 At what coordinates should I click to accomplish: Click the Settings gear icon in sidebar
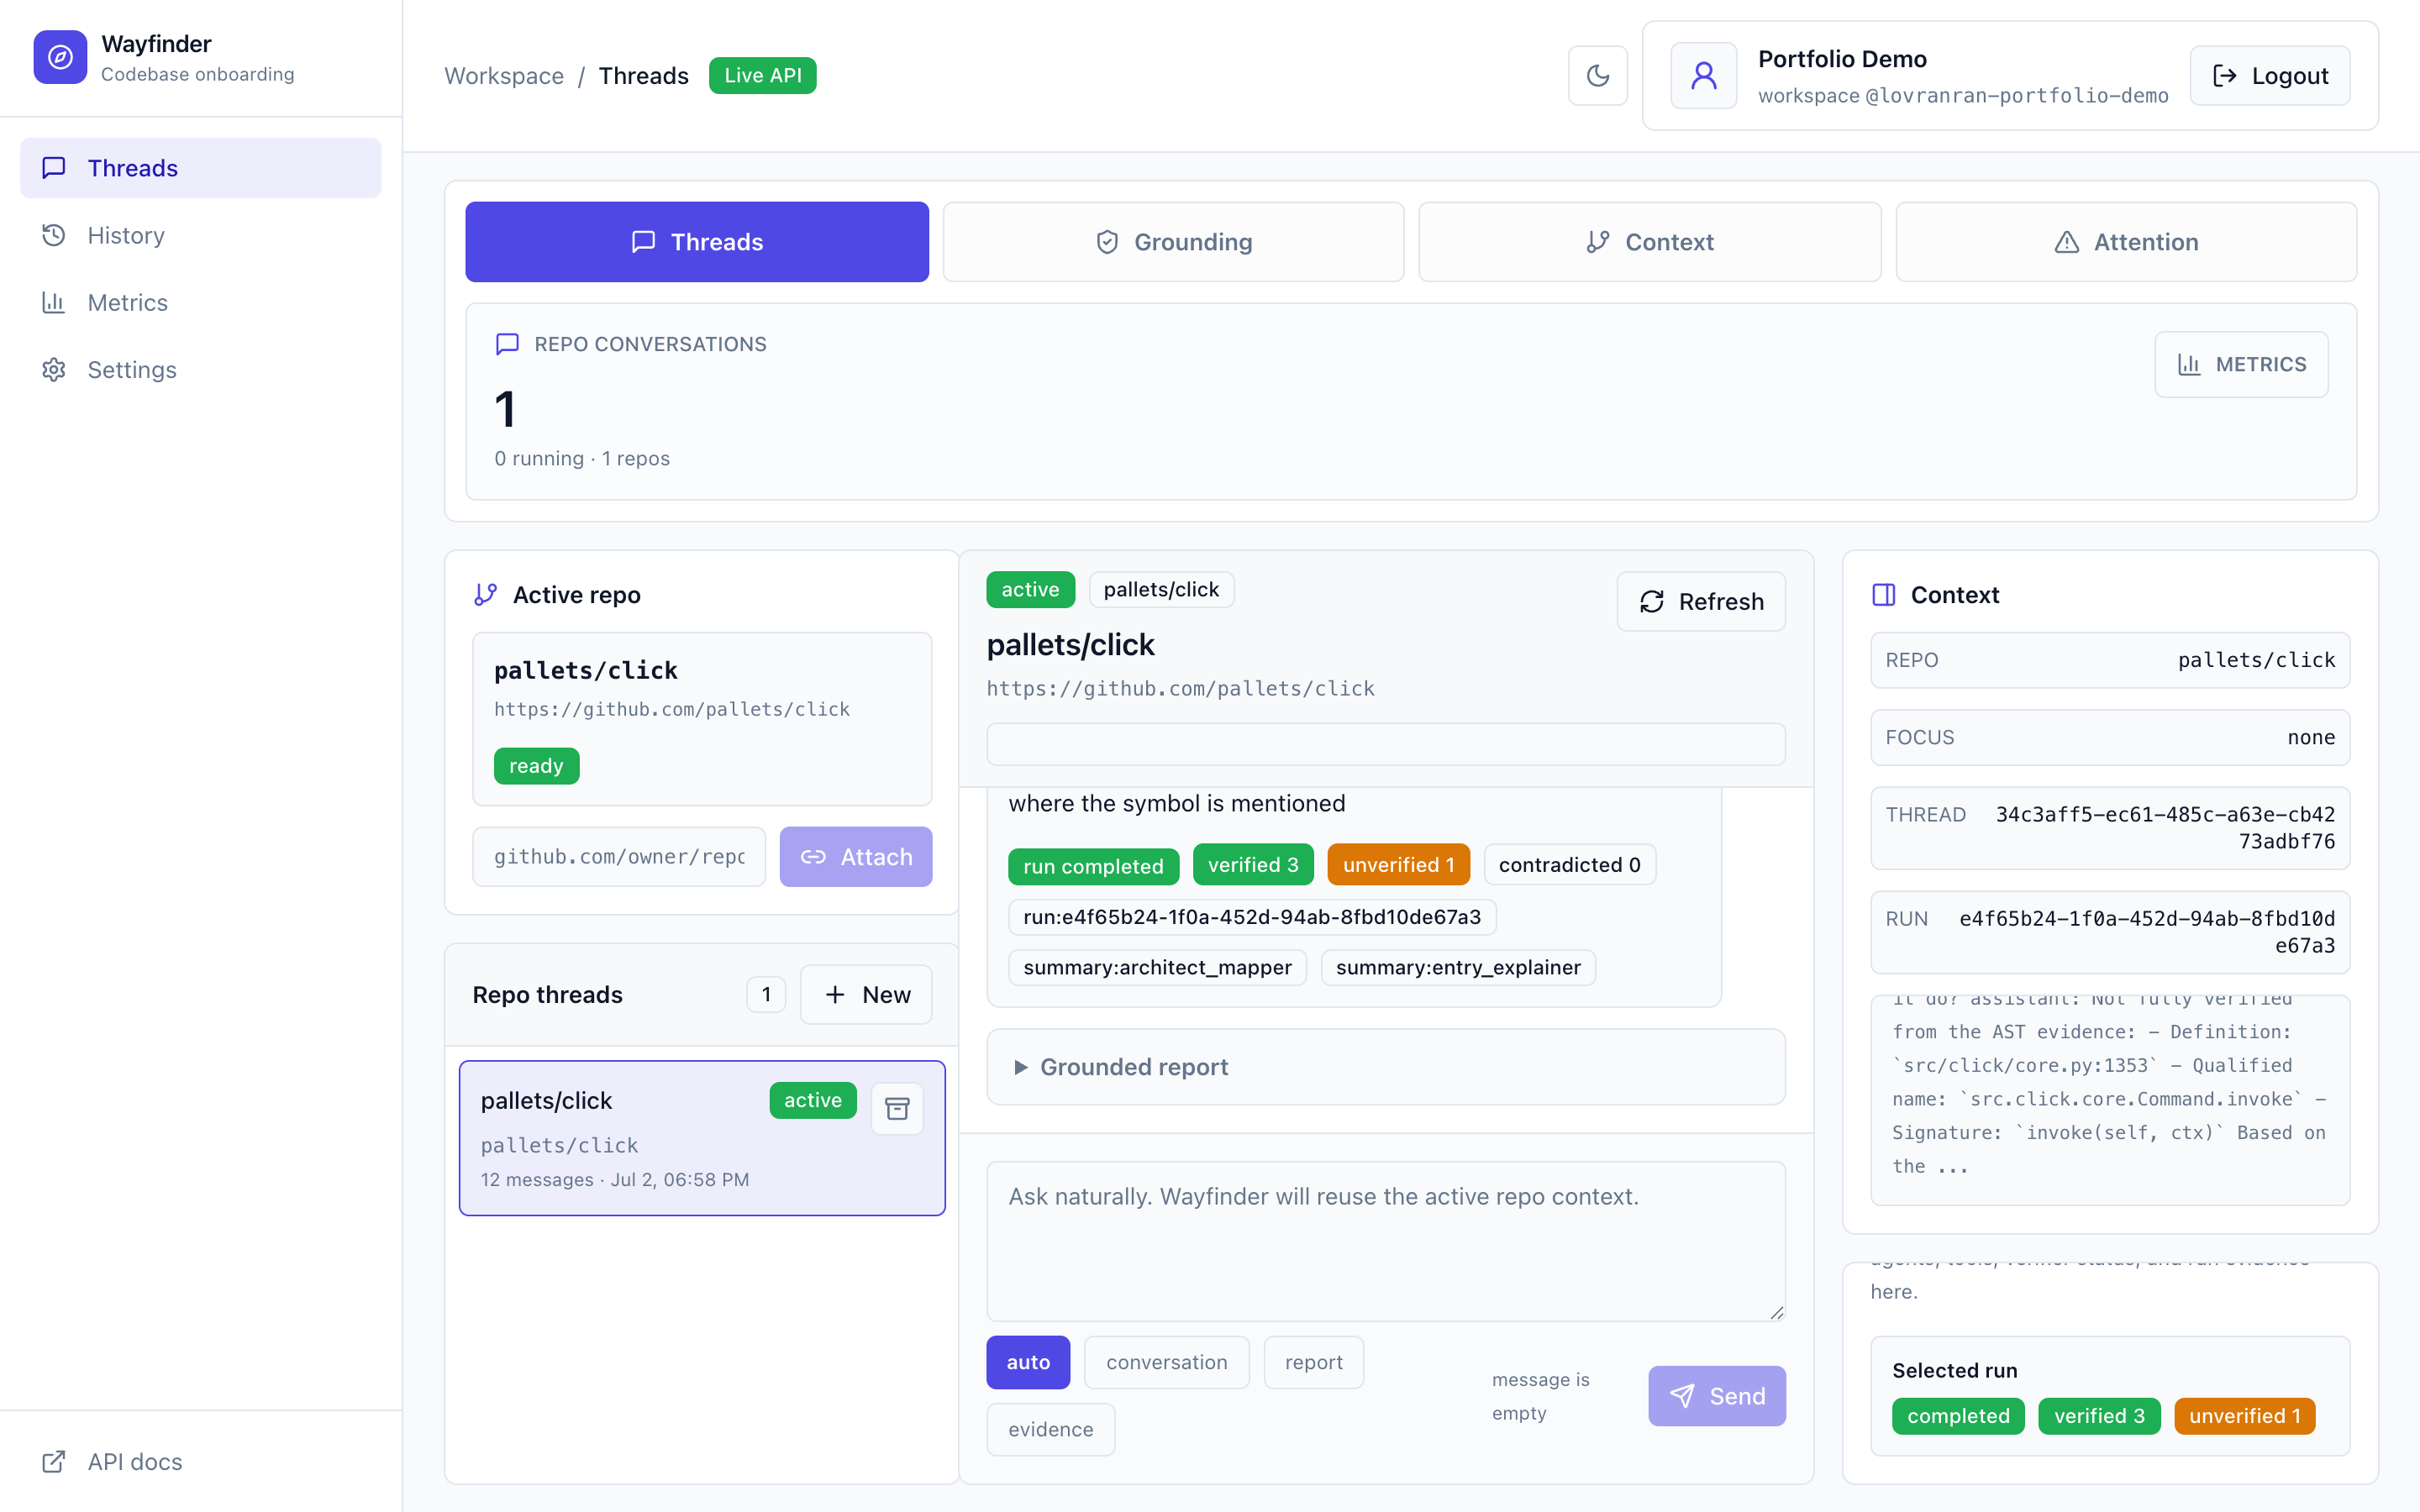coord(54,370)
